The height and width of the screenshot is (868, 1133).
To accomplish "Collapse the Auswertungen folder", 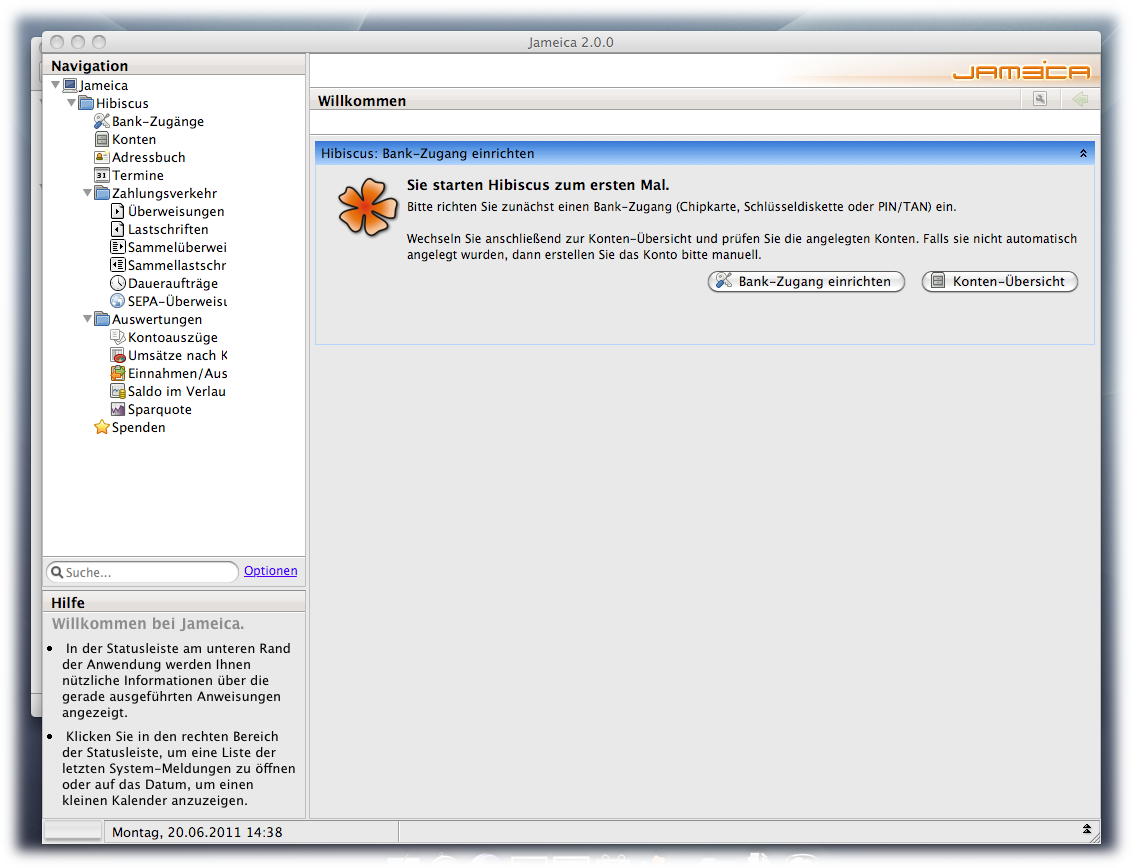I will coord(87,319).
